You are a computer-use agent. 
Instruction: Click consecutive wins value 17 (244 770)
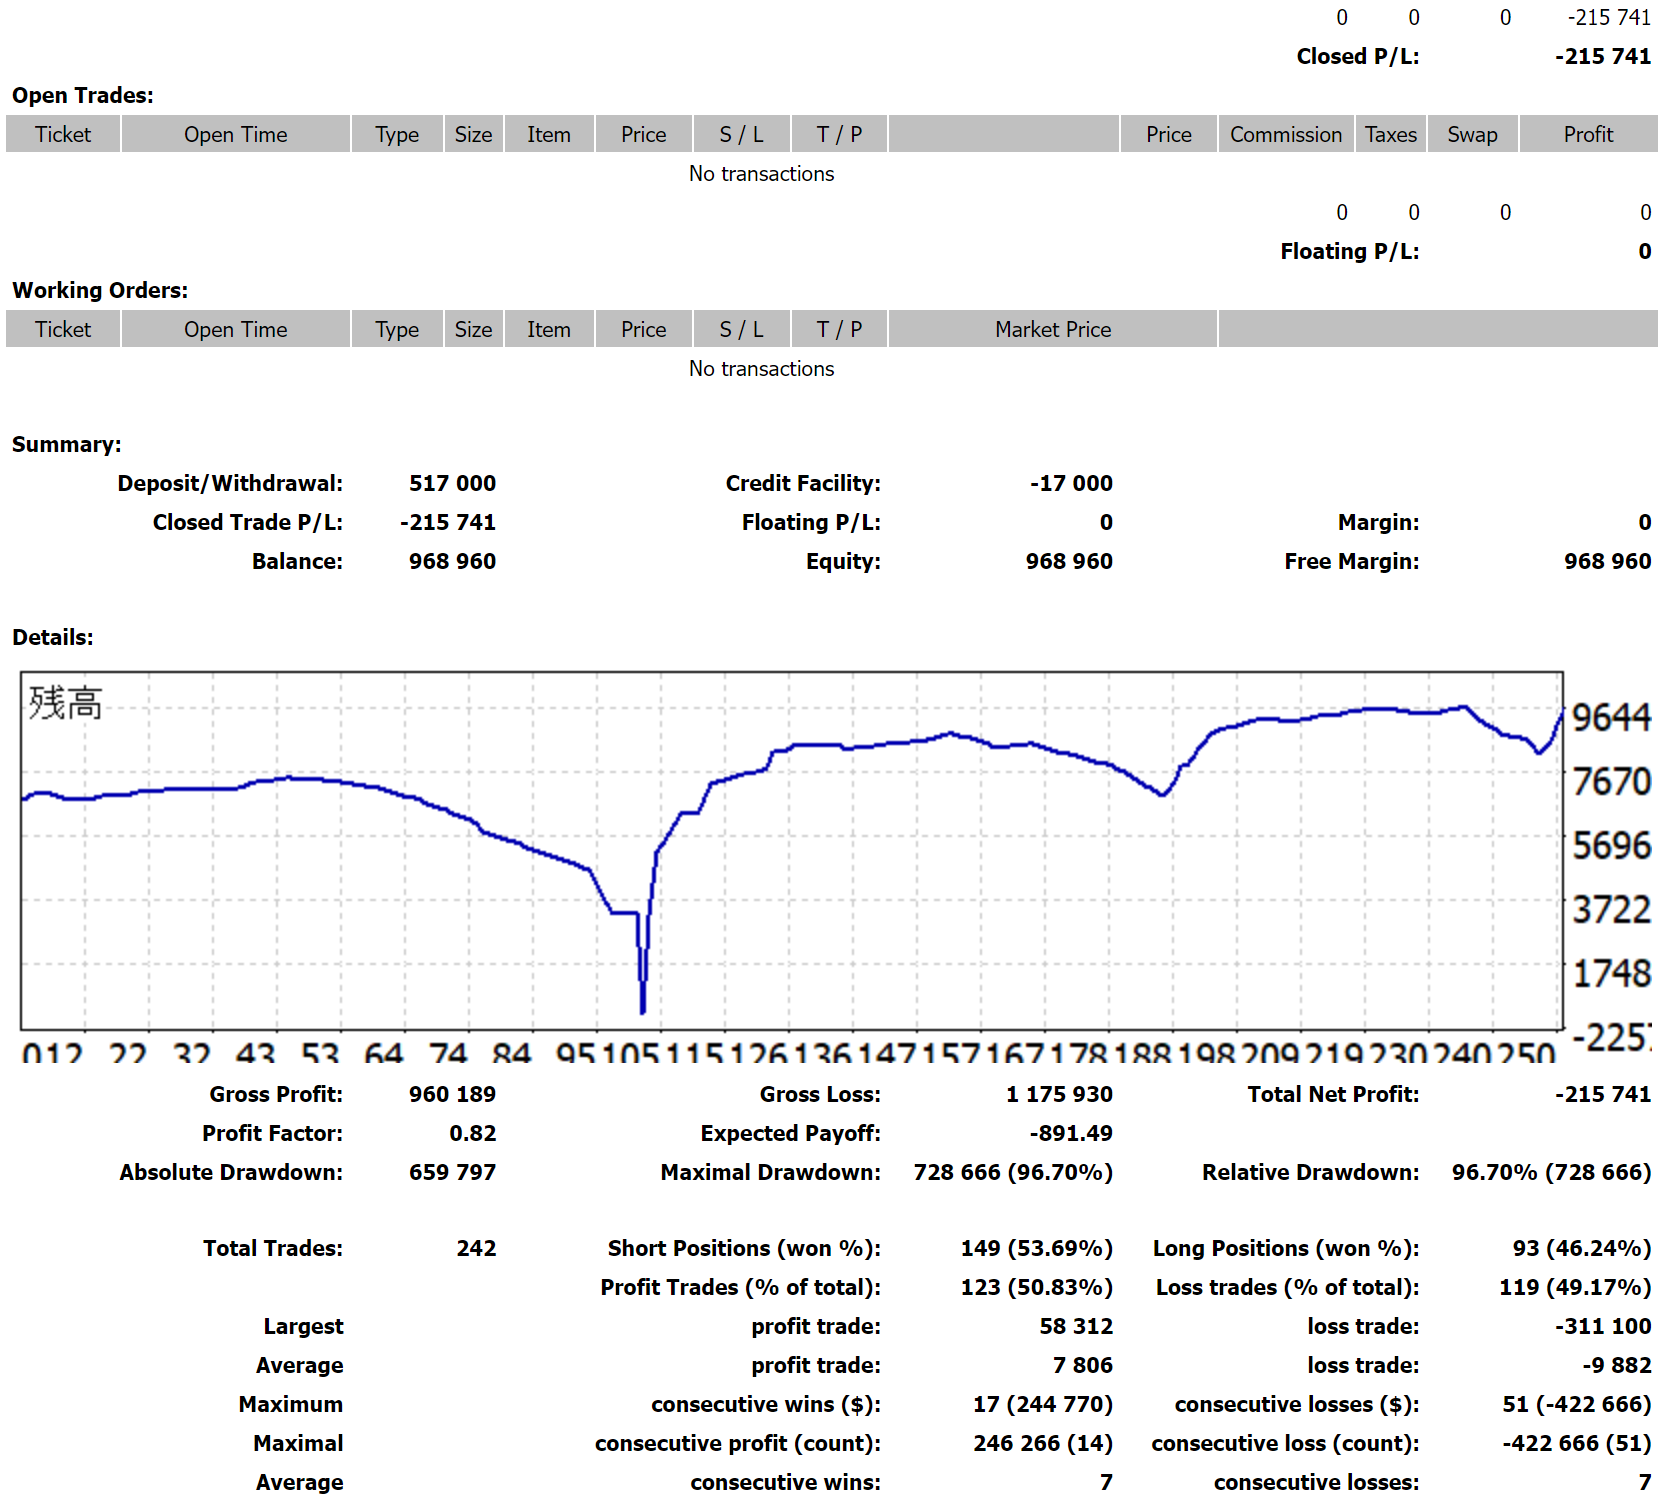[1043, 1404]
